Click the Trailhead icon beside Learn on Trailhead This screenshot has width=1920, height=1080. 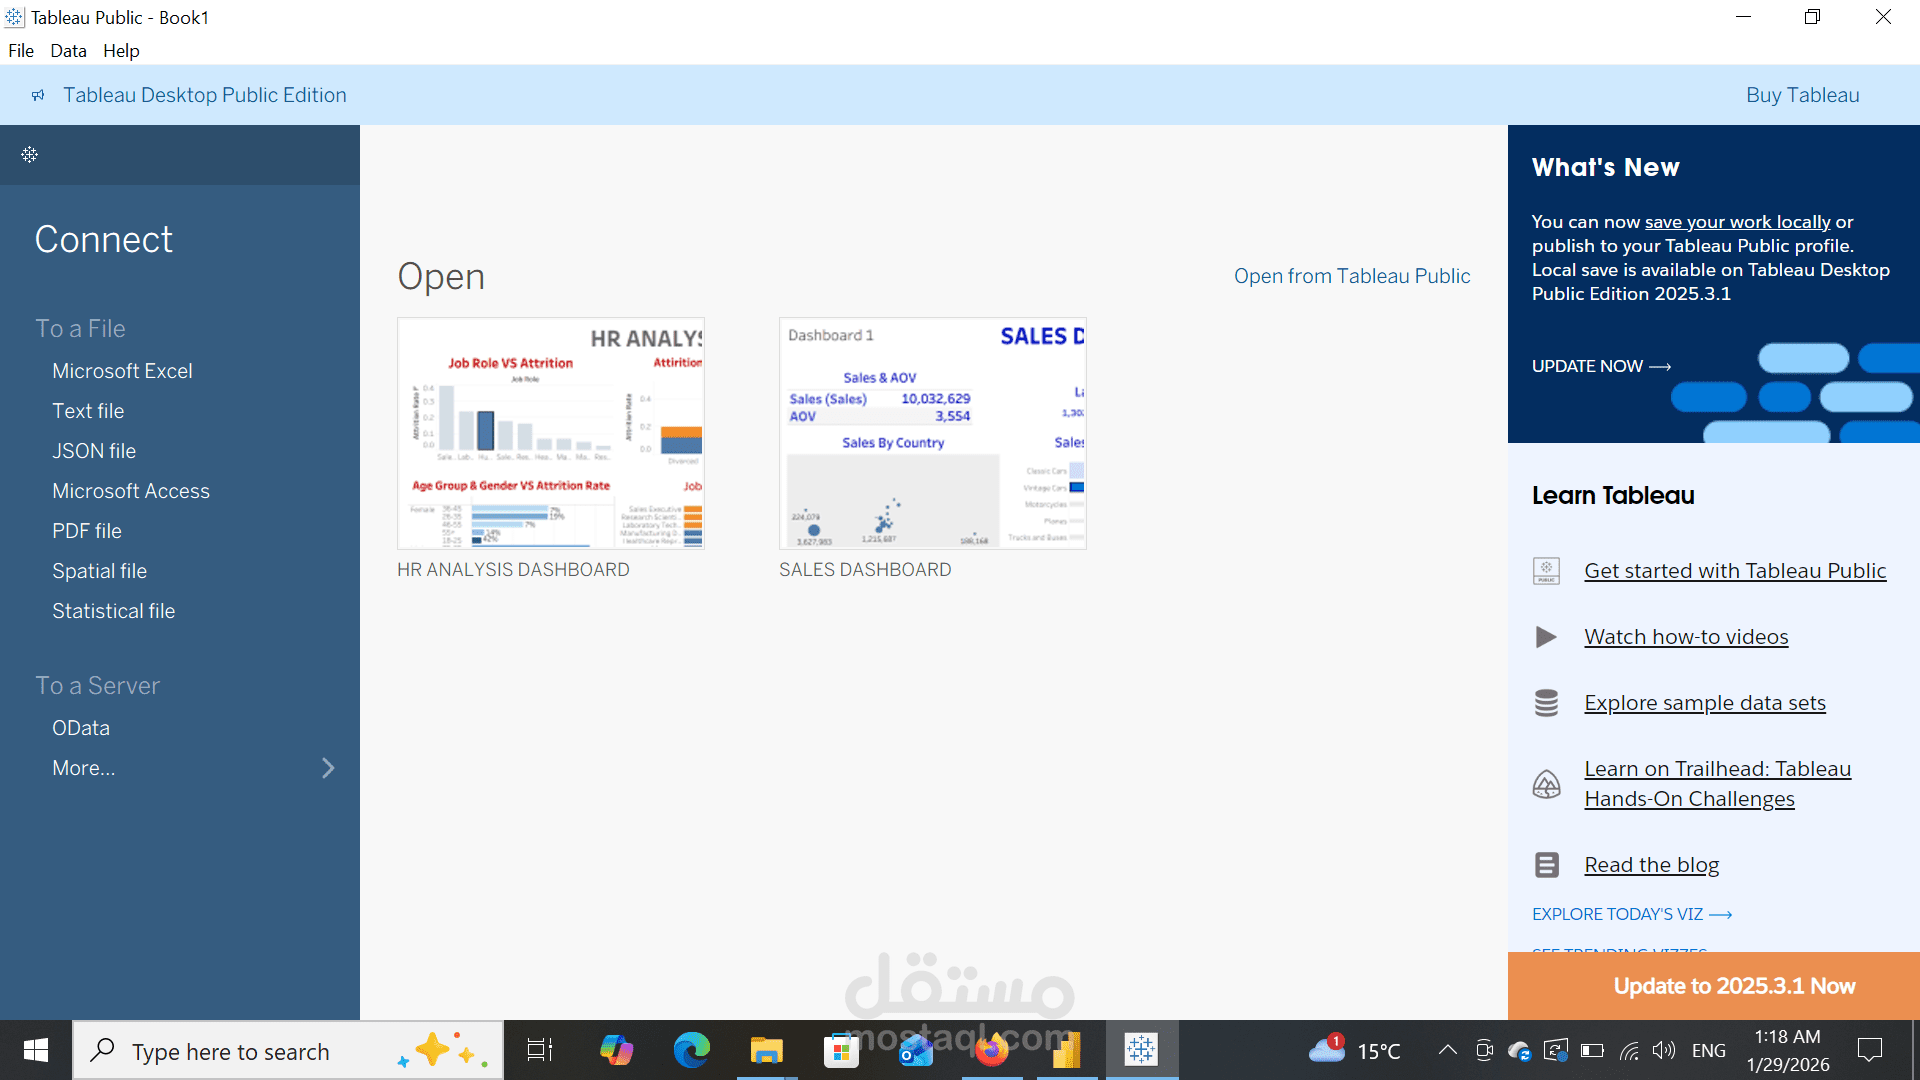(1547, 784)
